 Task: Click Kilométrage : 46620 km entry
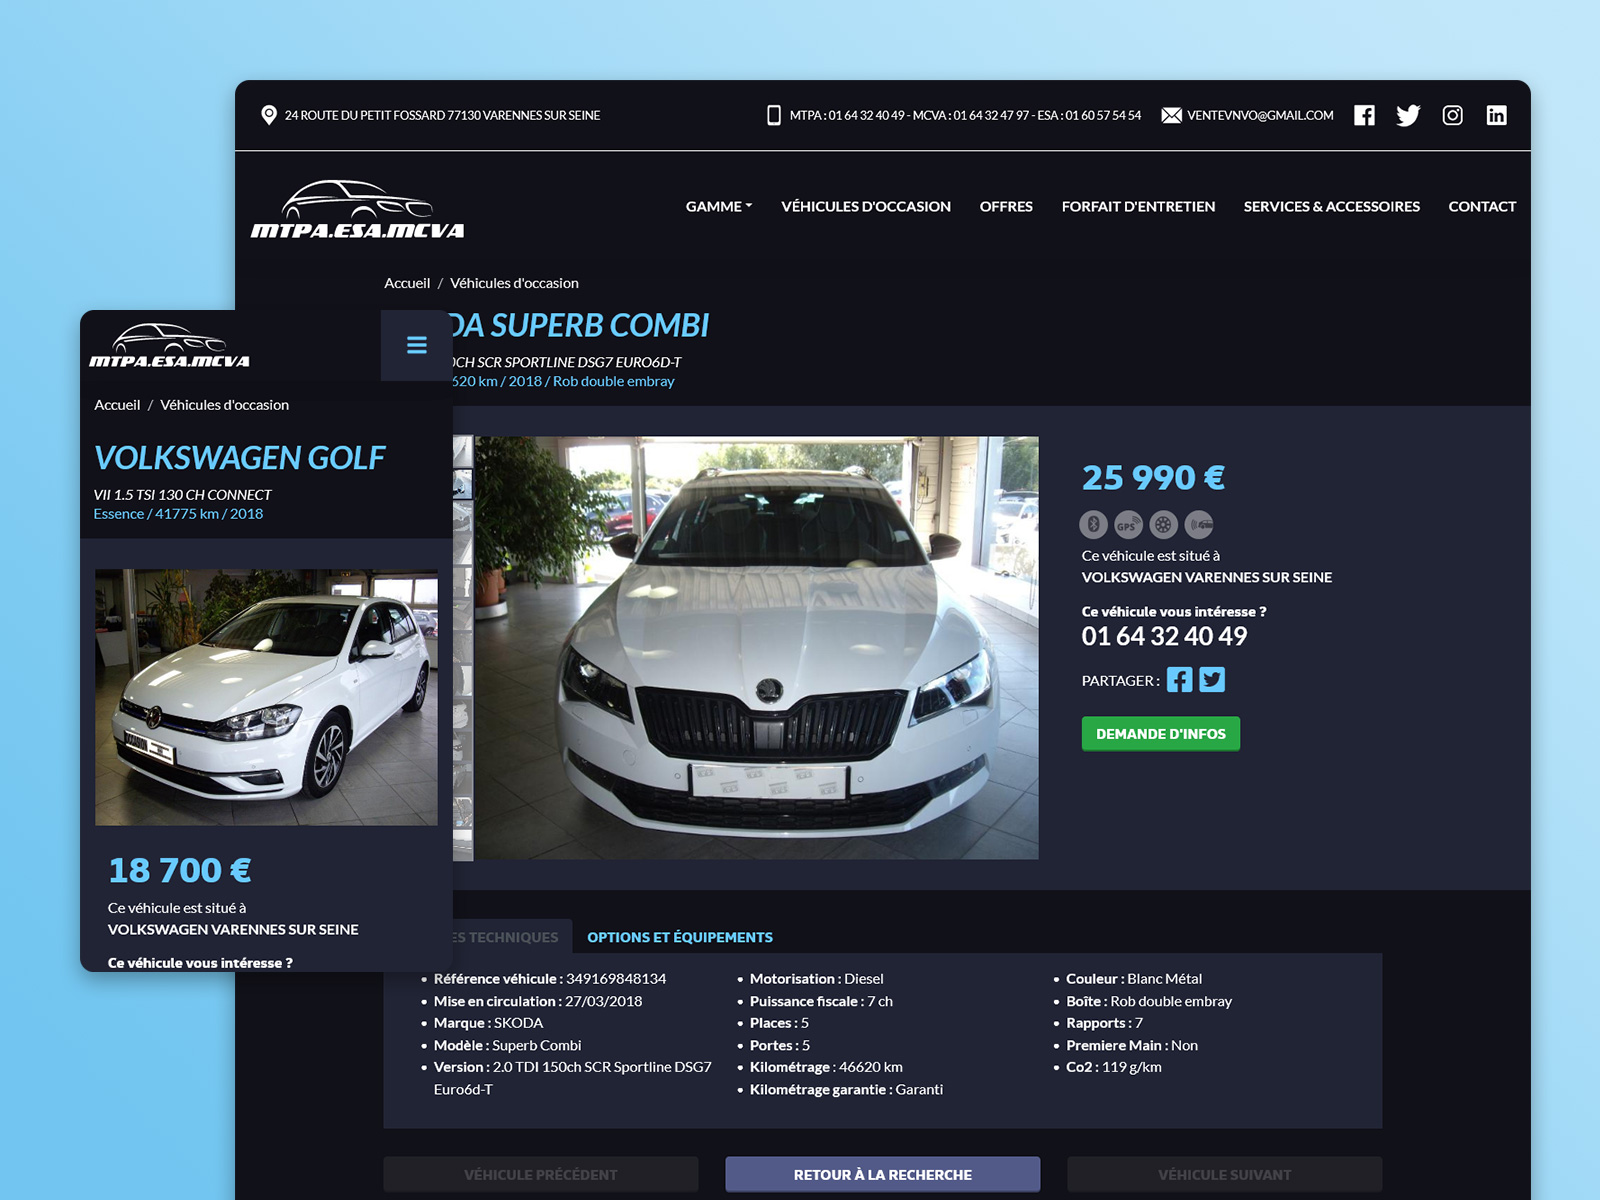pyautogui.click(x=826, y=1067)
